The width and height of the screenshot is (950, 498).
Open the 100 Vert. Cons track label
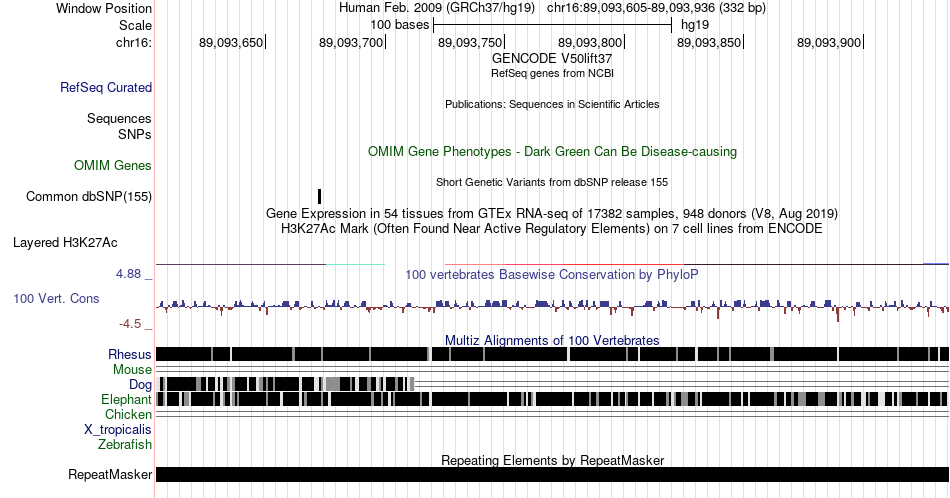[x=56, y=298]
